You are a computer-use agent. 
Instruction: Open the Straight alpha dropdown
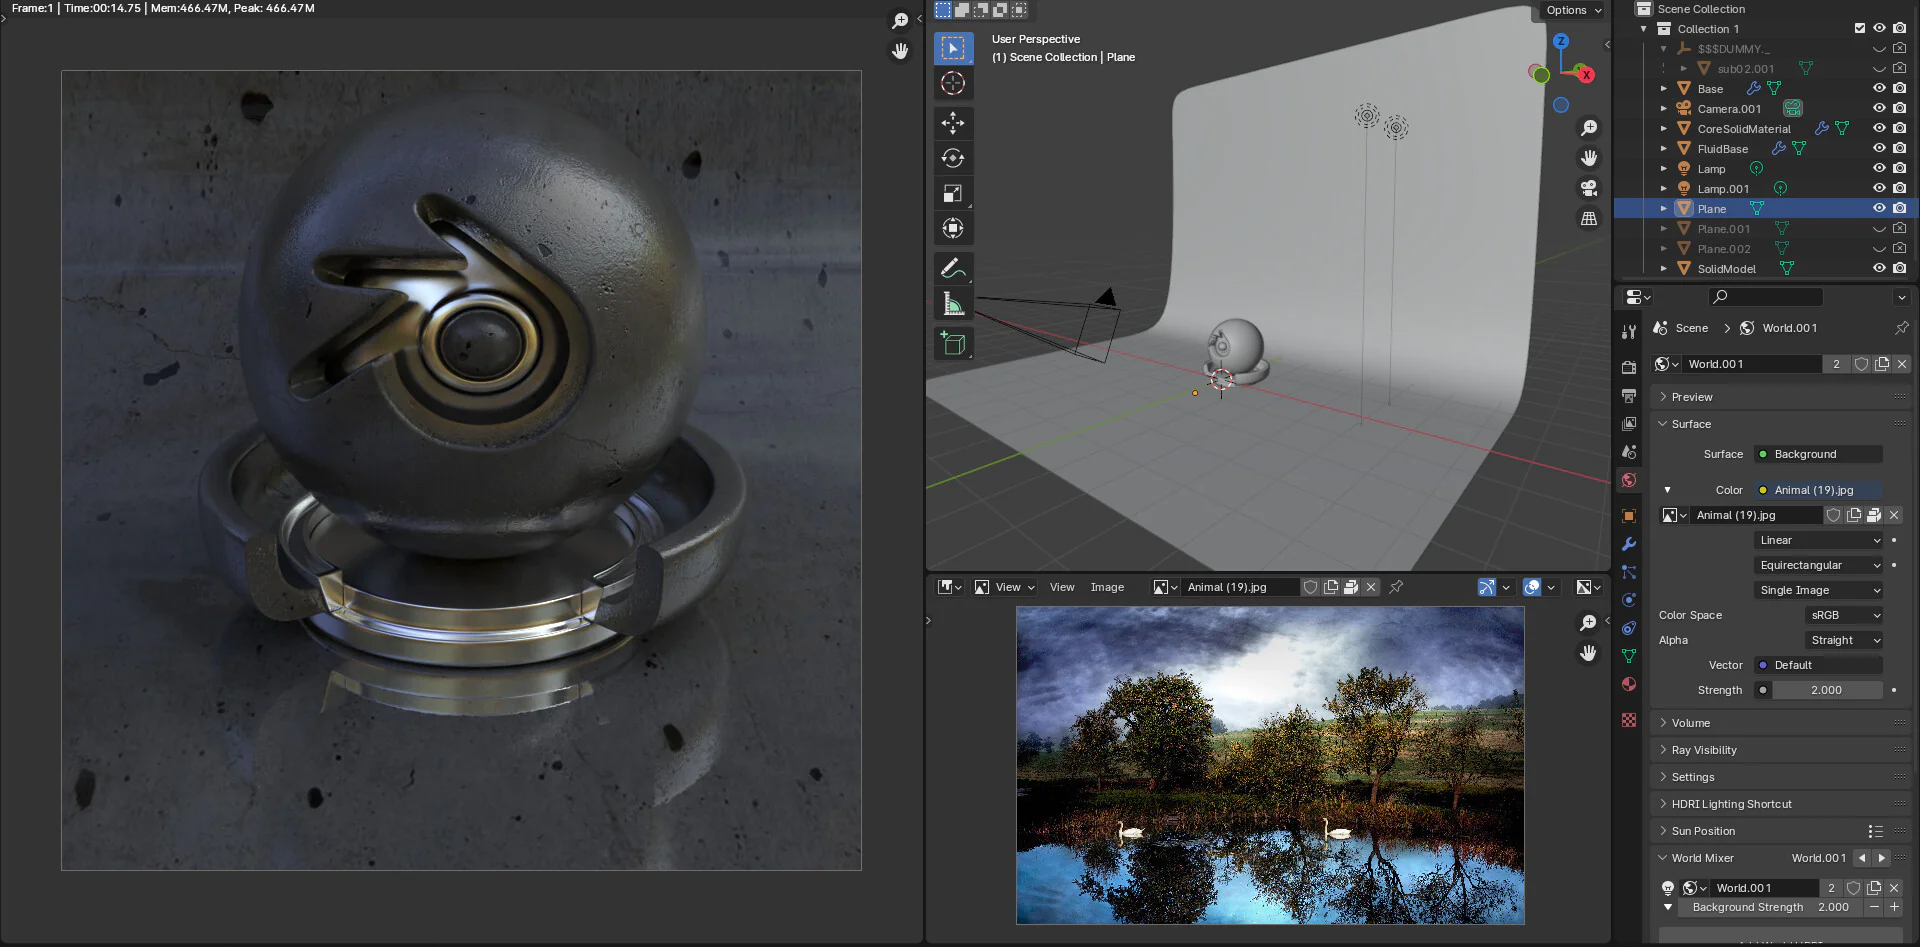click(x=1844, y=640)
